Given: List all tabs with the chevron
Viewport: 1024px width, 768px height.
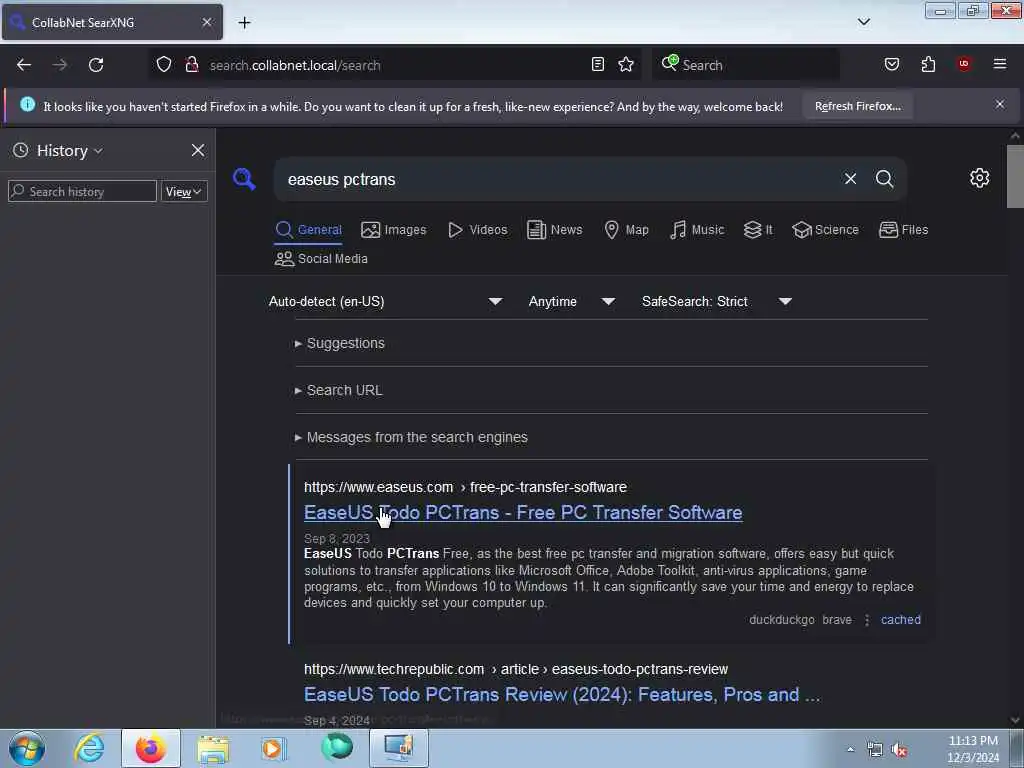Looking at the screenshot, I should [x=863, y=22].
